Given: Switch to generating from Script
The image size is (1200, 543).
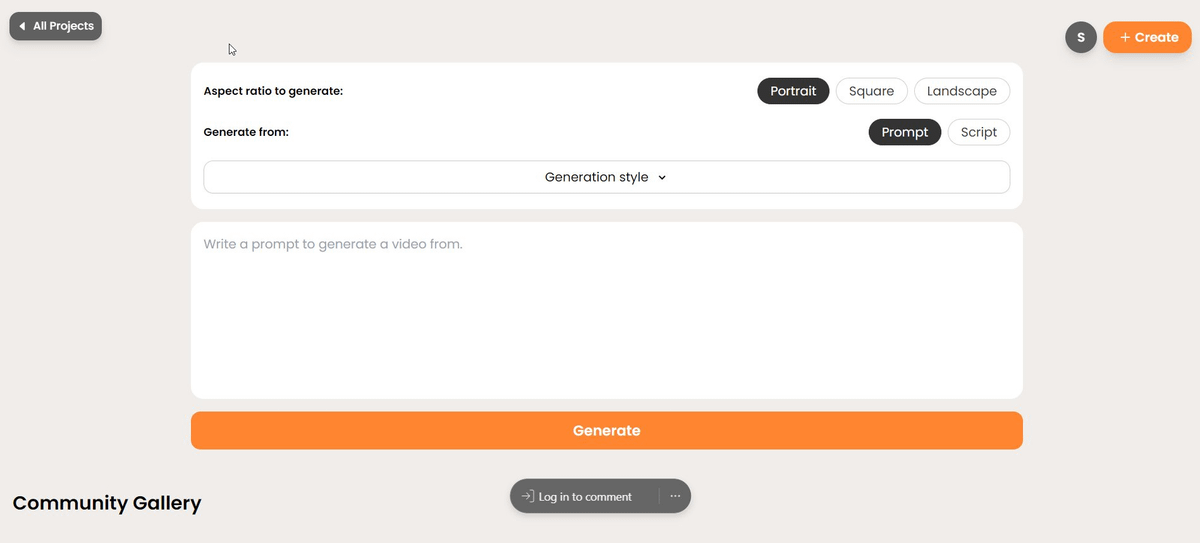Looking at the screenshot, I should point(978,132).
